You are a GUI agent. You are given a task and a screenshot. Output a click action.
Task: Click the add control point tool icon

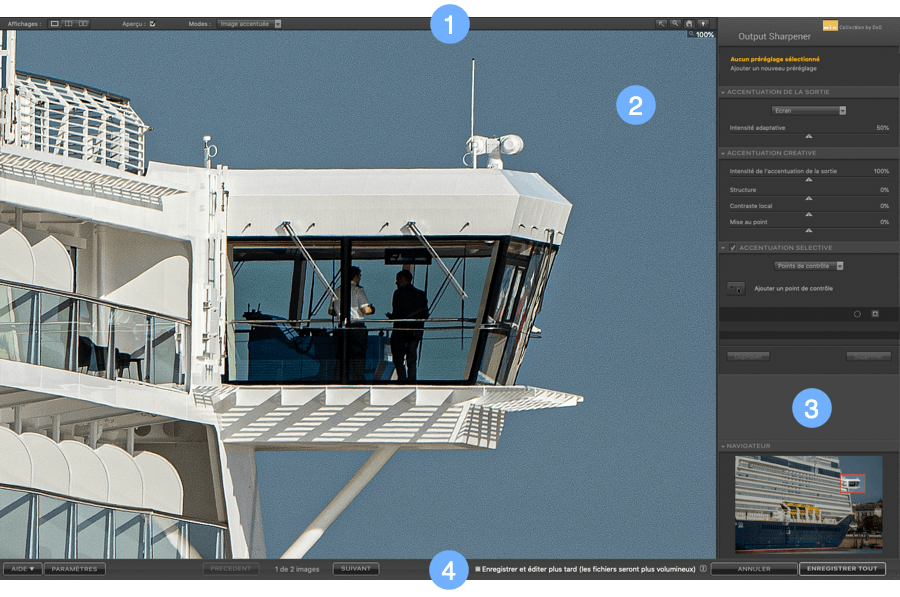736,288
